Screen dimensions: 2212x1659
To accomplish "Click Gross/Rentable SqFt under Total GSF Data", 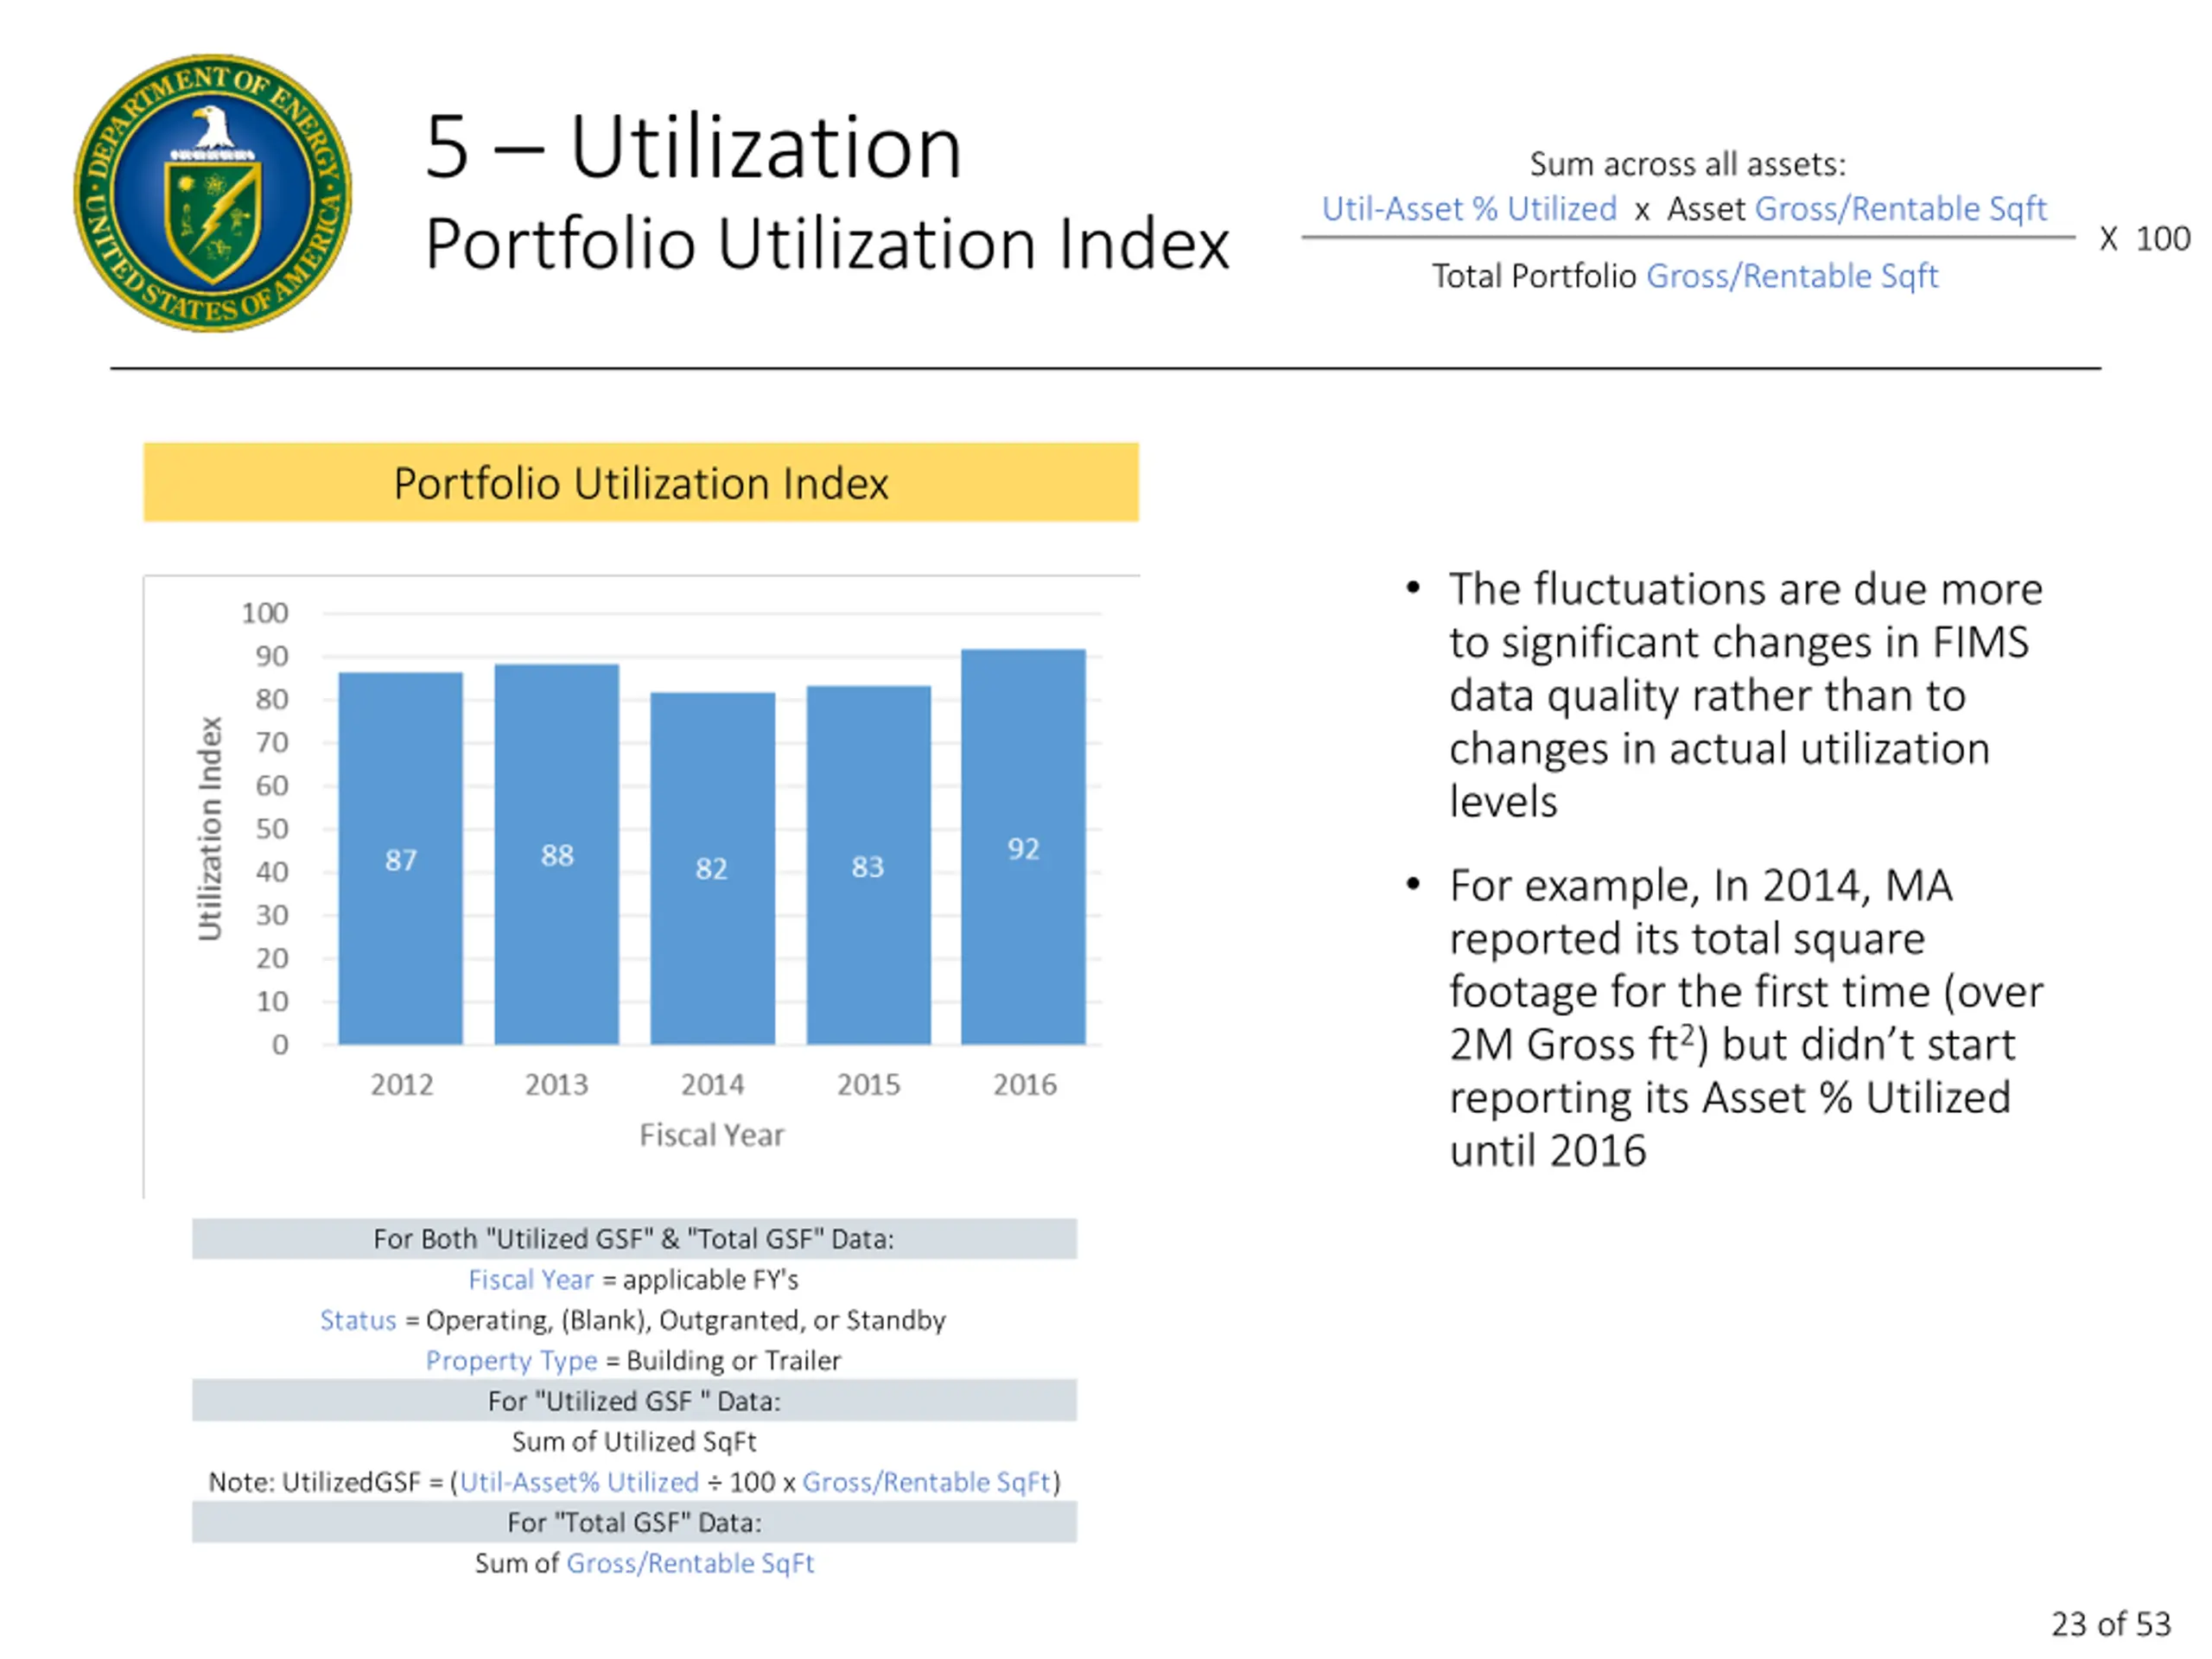I will pyautogui.click(x=690, y=1562).
